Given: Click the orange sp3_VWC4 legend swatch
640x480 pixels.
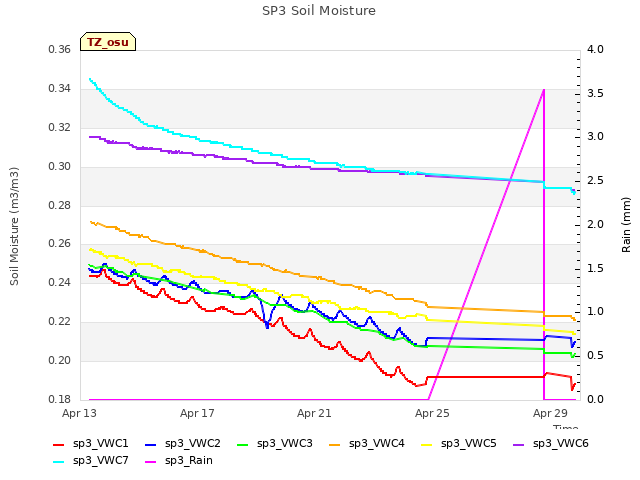Looking at the screenshot, I should coord(335,444).
